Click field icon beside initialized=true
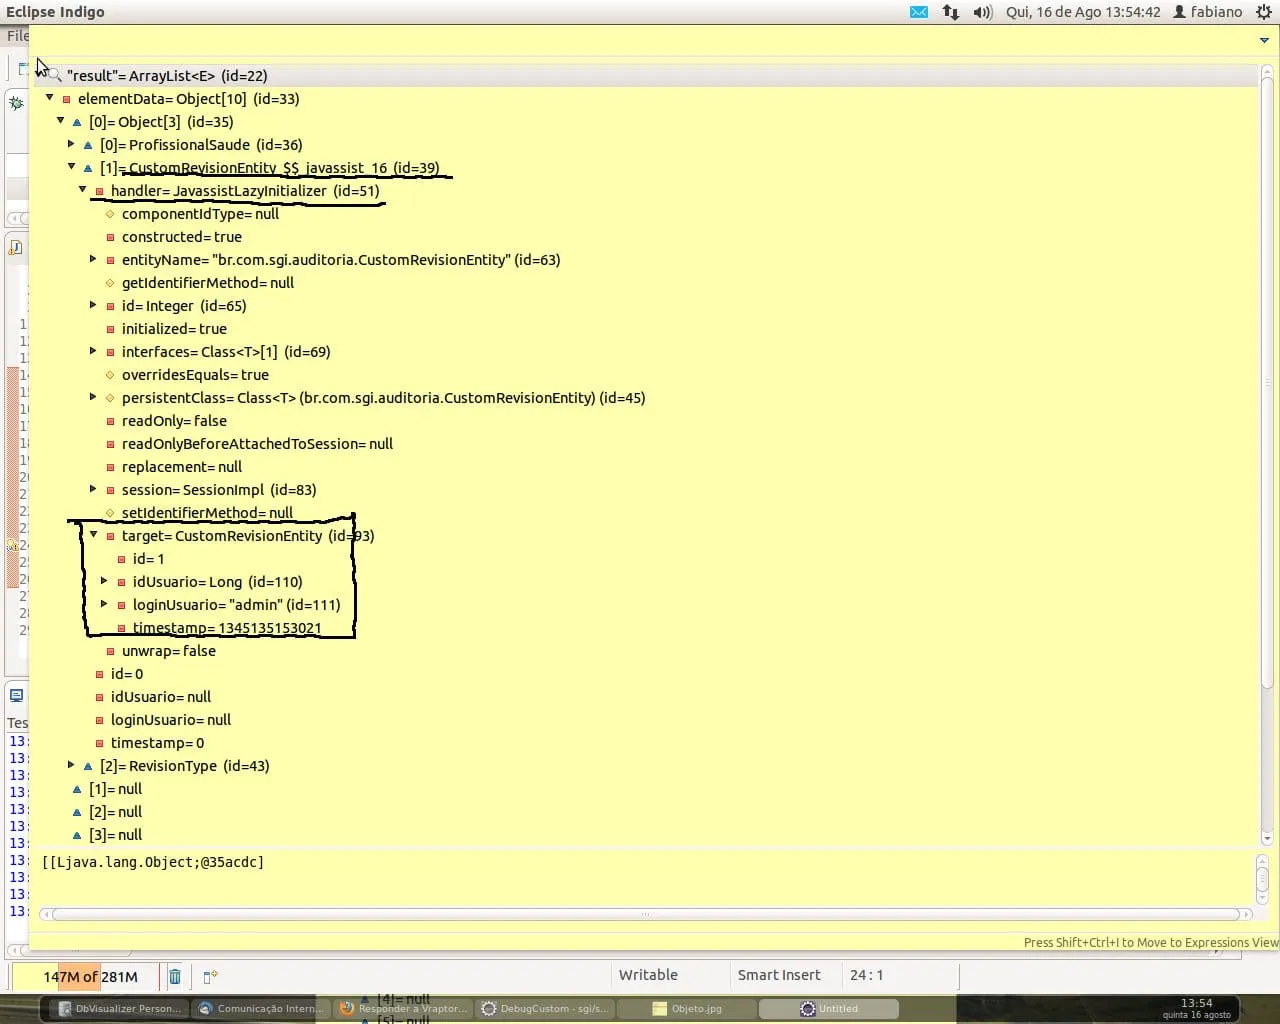Screen dimensions: 1280x1024 [x=111, y=329]
